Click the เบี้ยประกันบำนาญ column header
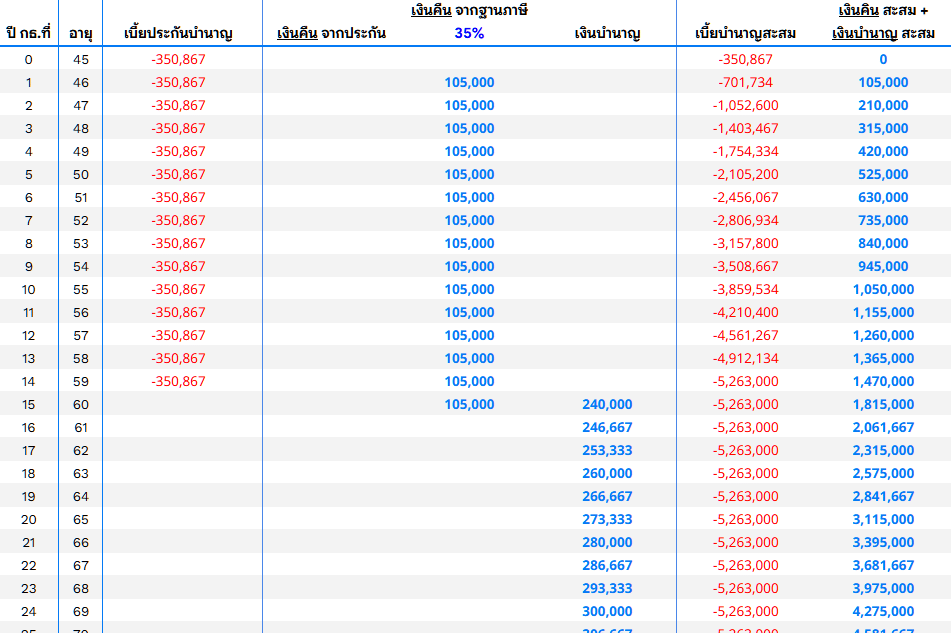Screen dimensions: 951x633 click(x=178, y=33)
